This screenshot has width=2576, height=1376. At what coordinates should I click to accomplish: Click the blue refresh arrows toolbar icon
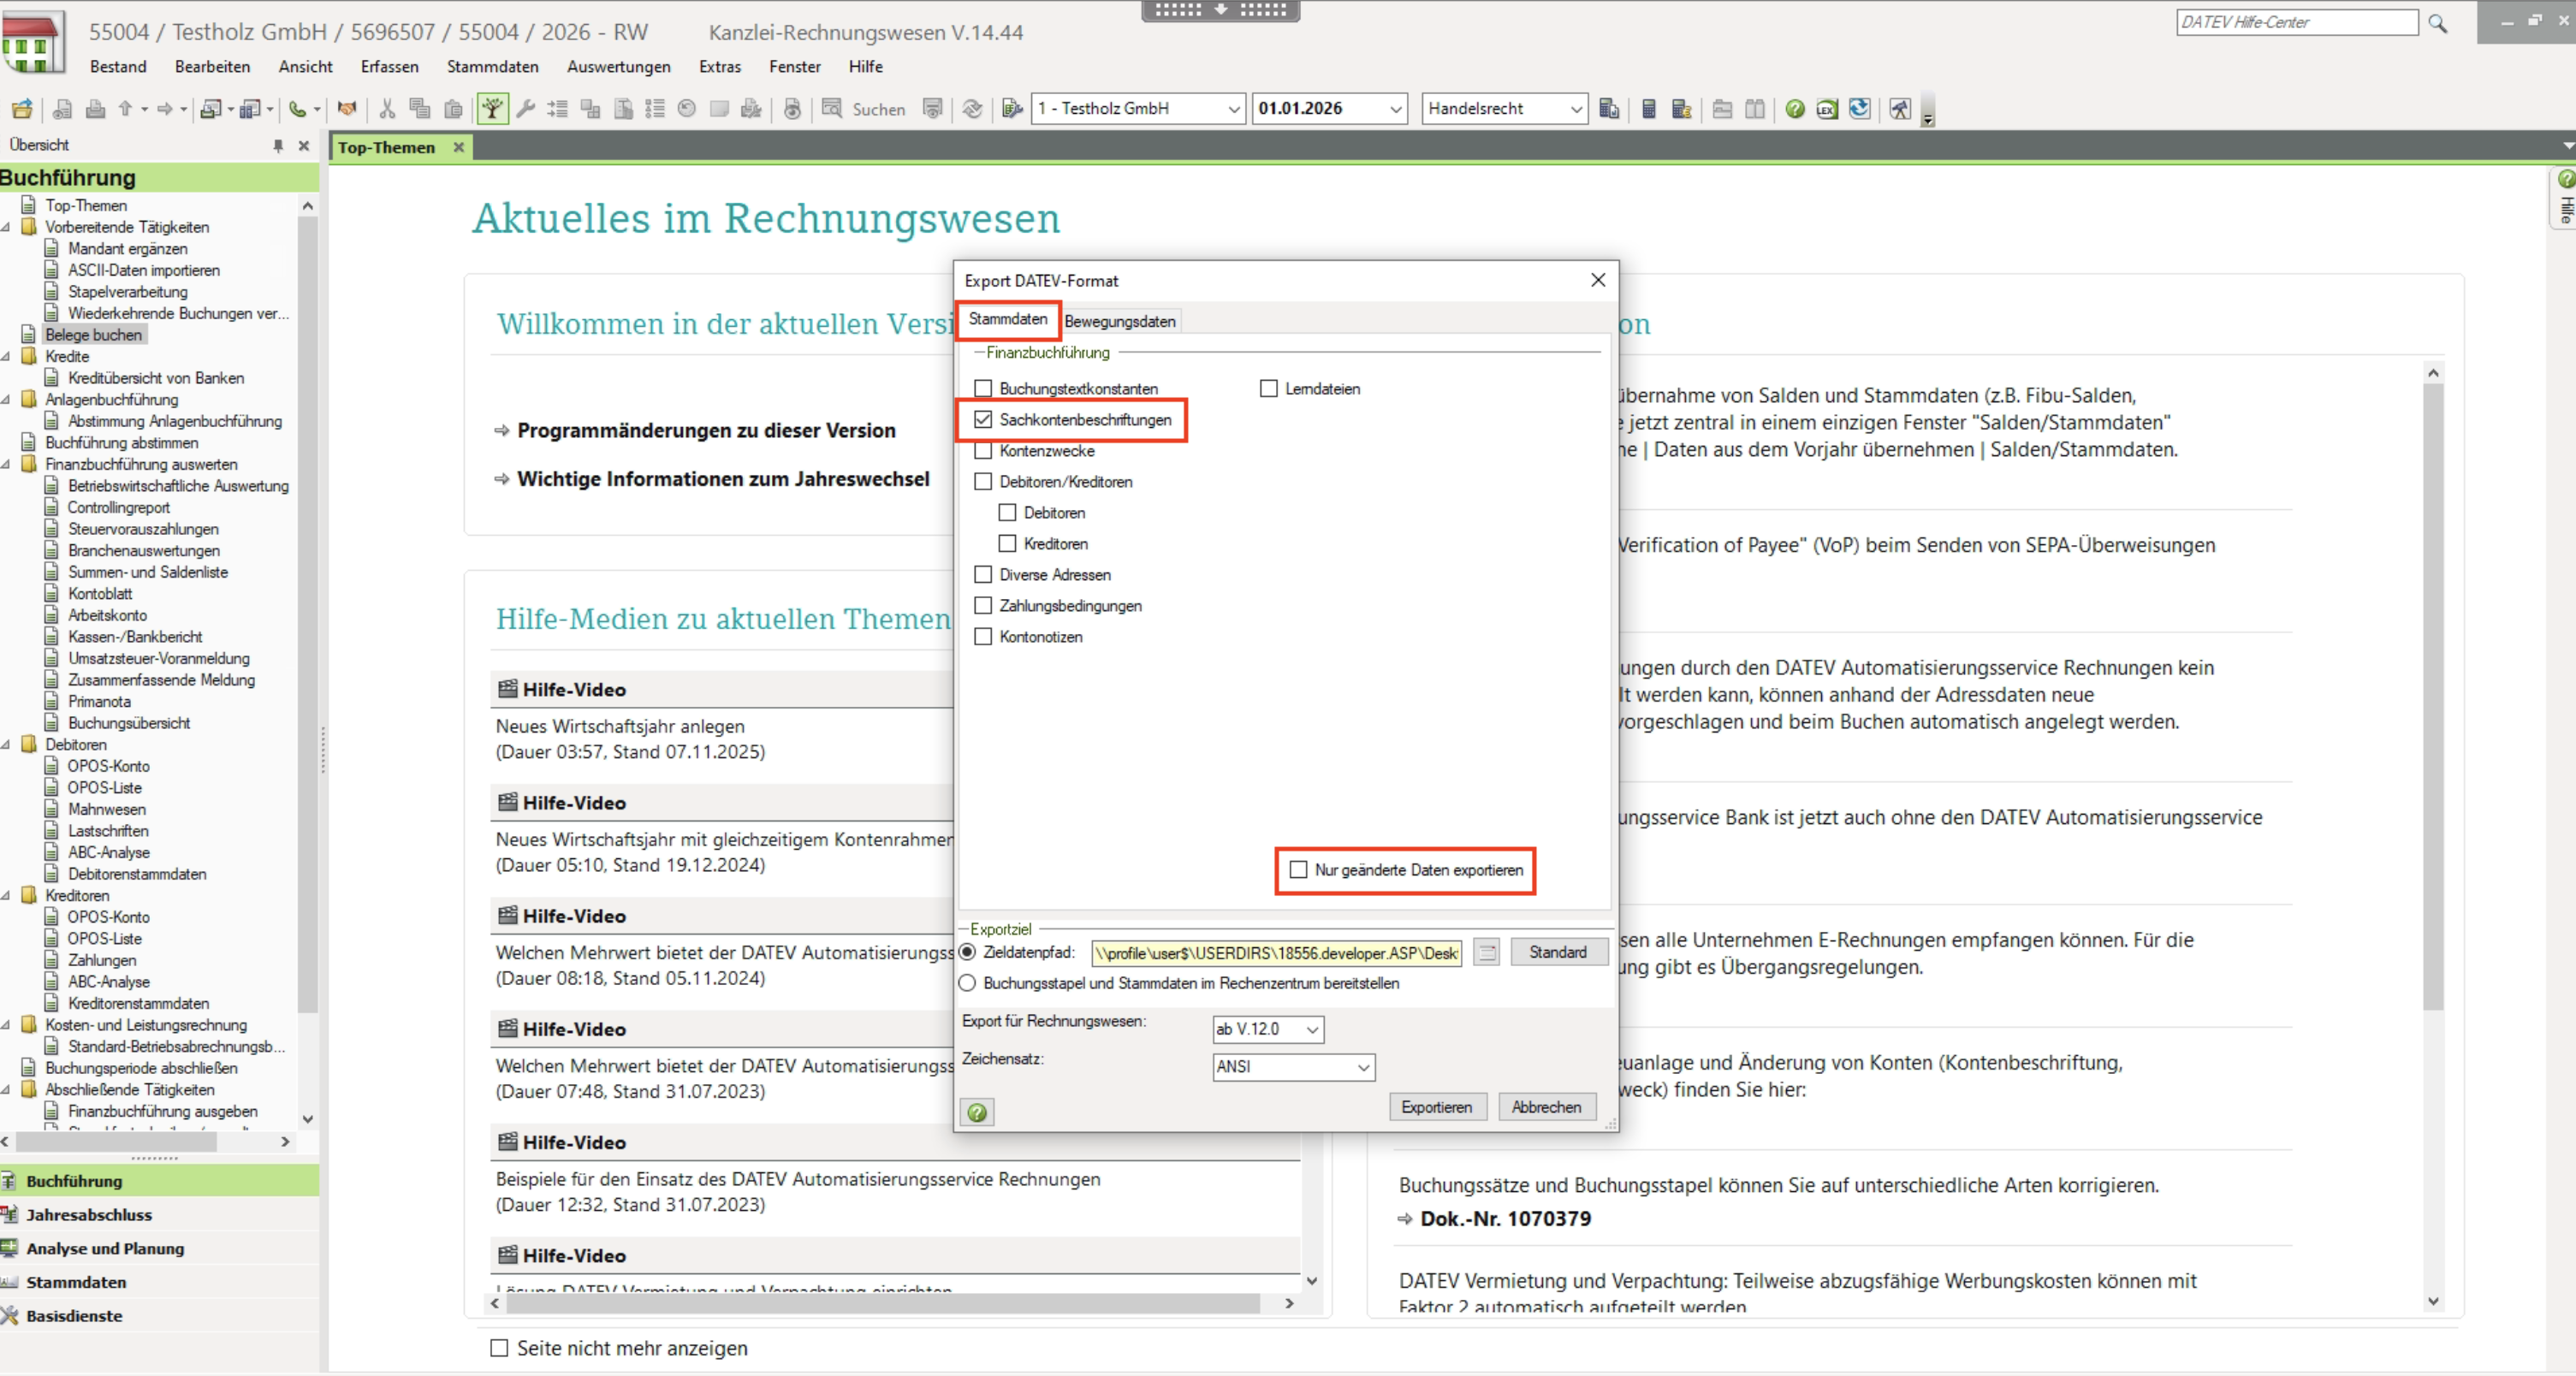tap(1860, 109)
